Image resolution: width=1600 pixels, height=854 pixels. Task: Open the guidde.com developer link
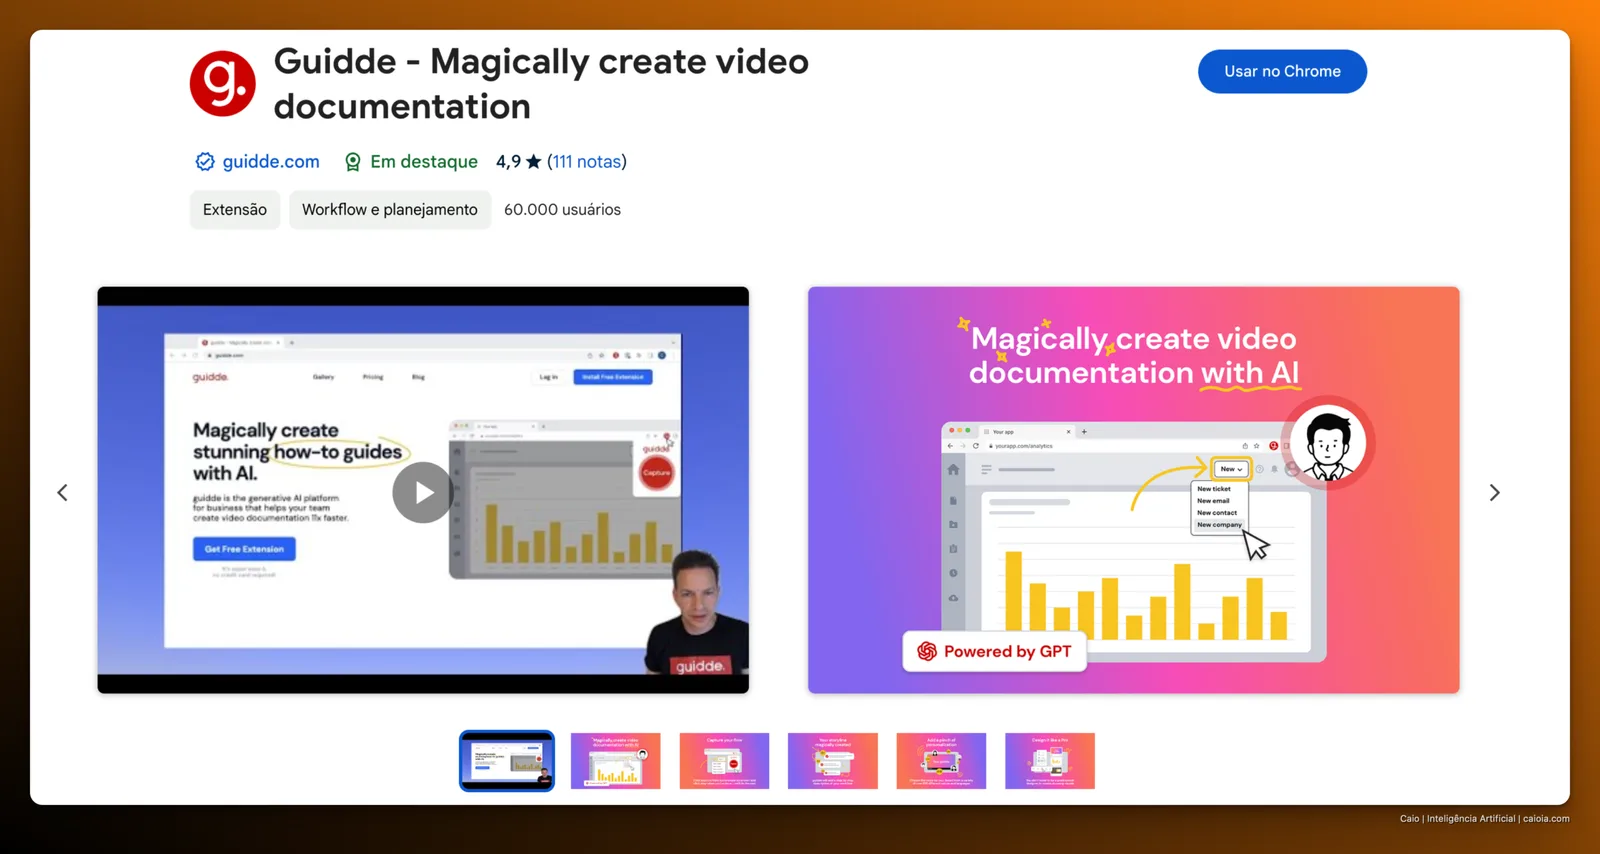point(271,162)
